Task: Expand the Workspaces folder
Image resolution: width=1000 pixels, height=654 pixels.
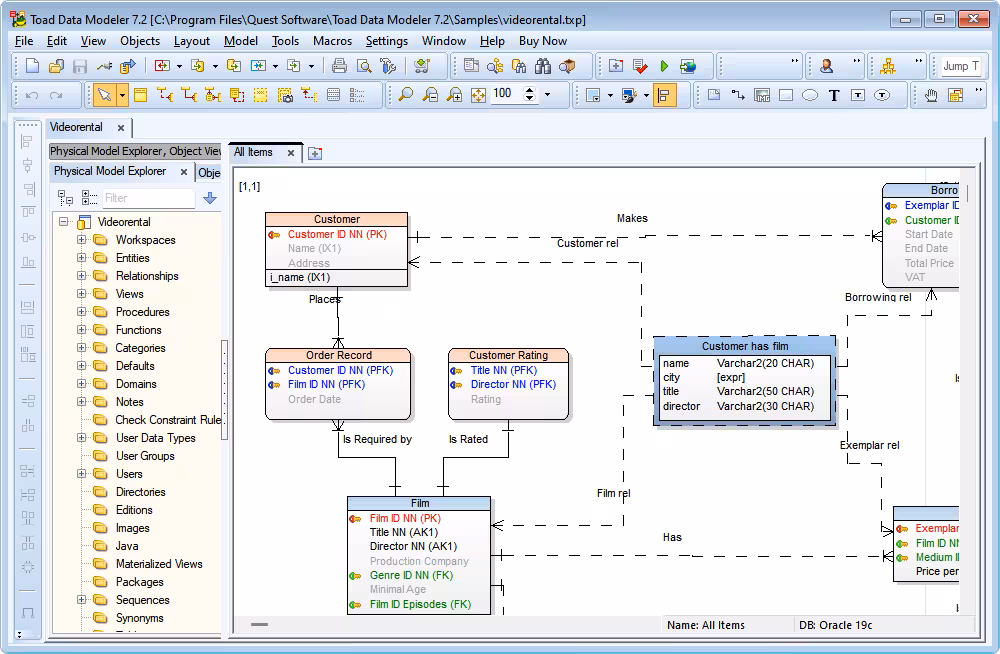Action: click(82, 240)
